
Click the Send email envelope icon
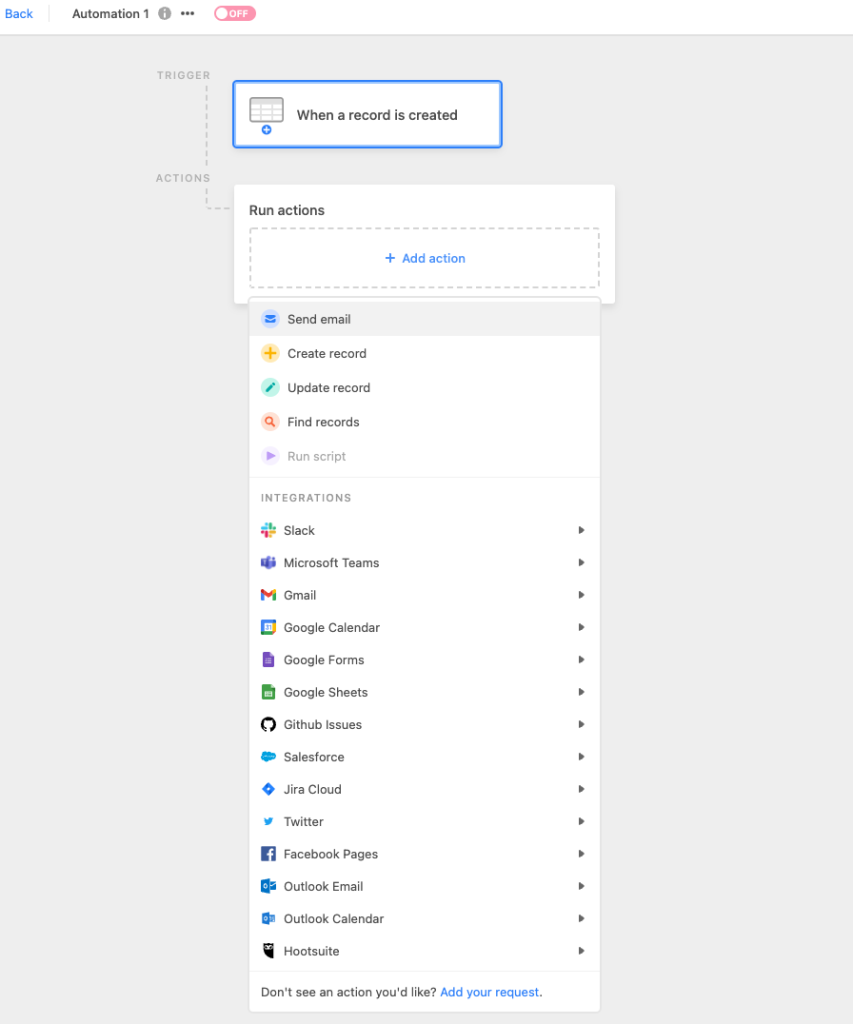tap(270, 319)
